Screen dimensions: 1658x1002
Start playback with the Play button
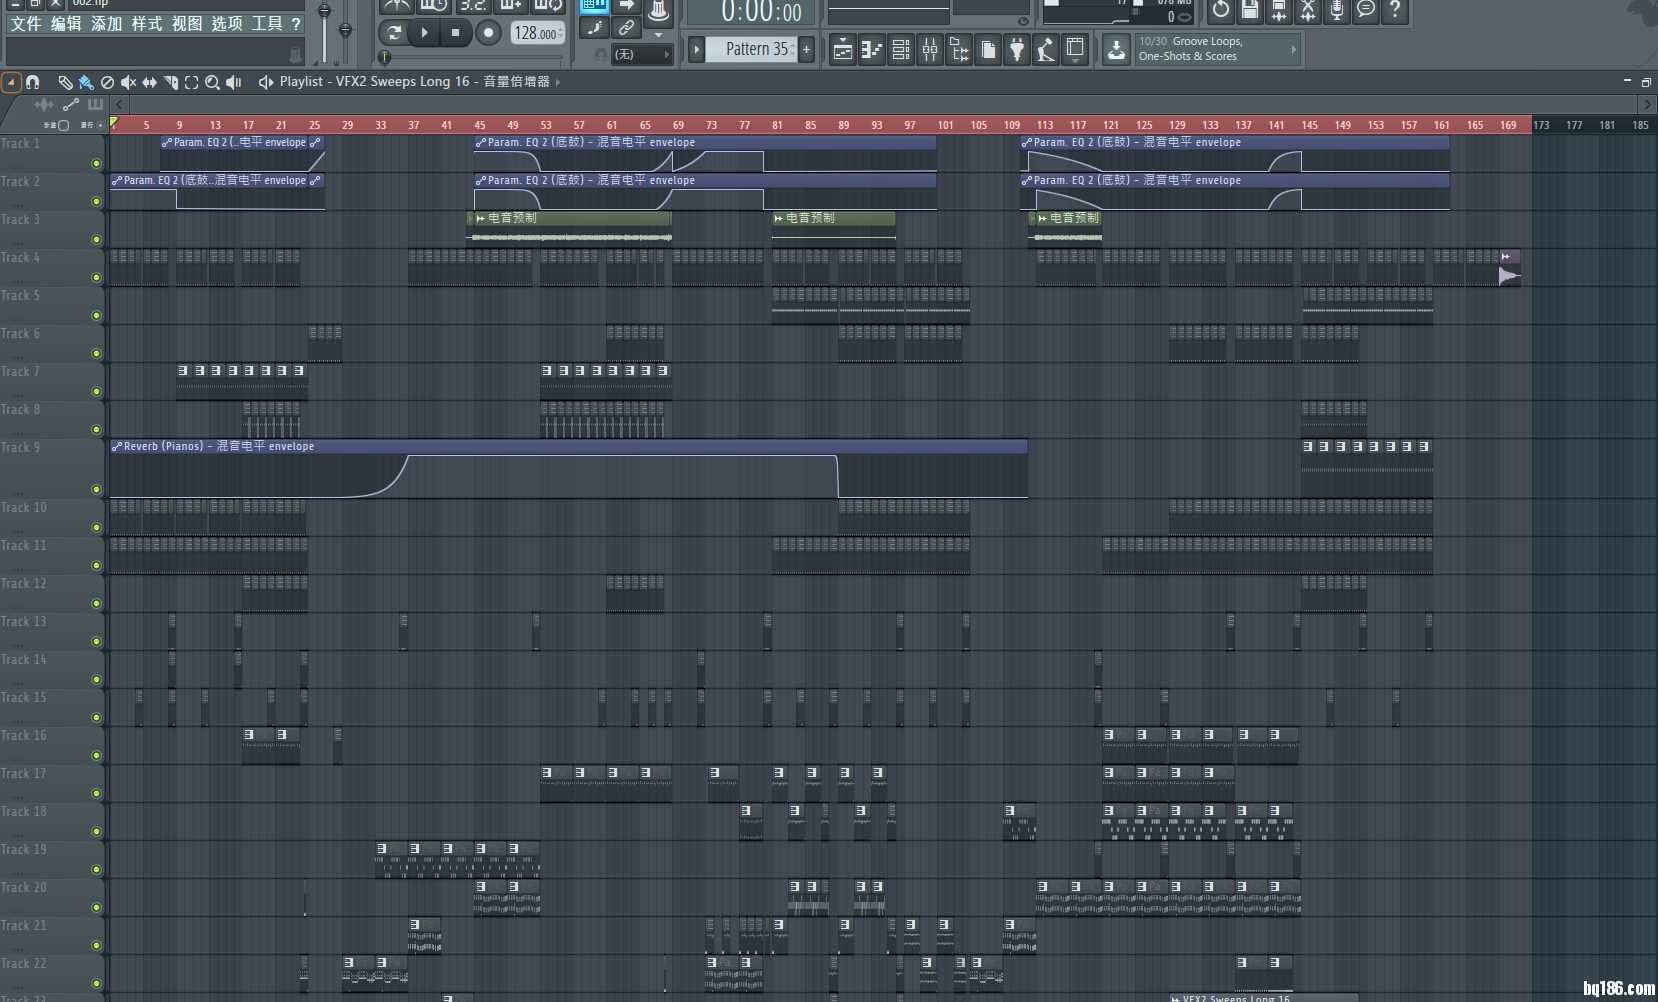point(425,33)
